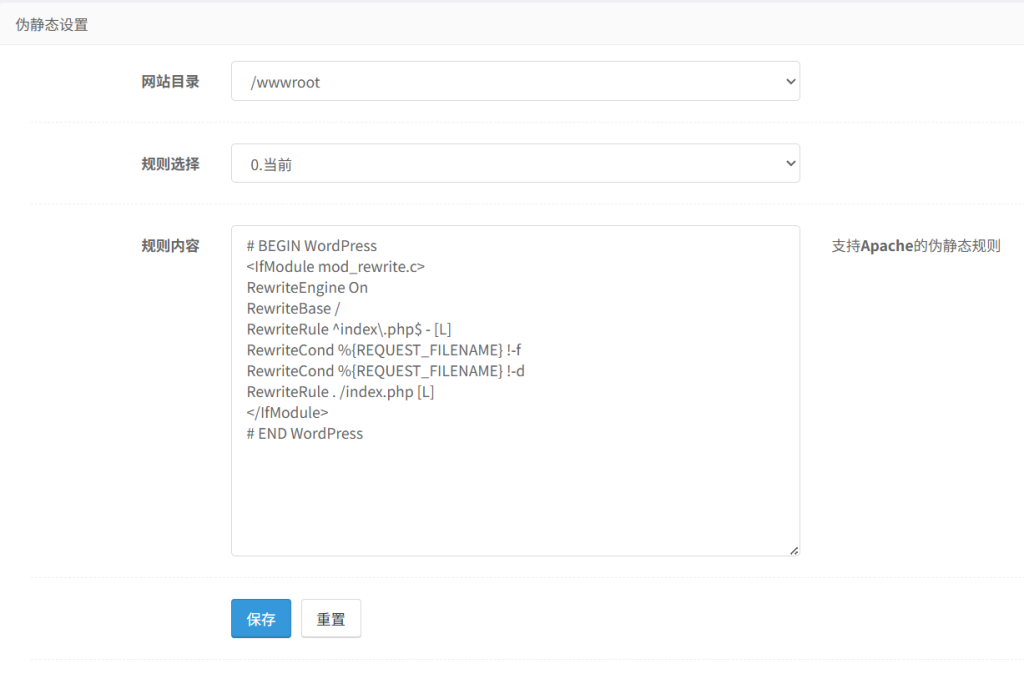This screenshot has height=674, width=1024.
Task: Click the '# BEGIN WordPress' line
Action: 312,246
